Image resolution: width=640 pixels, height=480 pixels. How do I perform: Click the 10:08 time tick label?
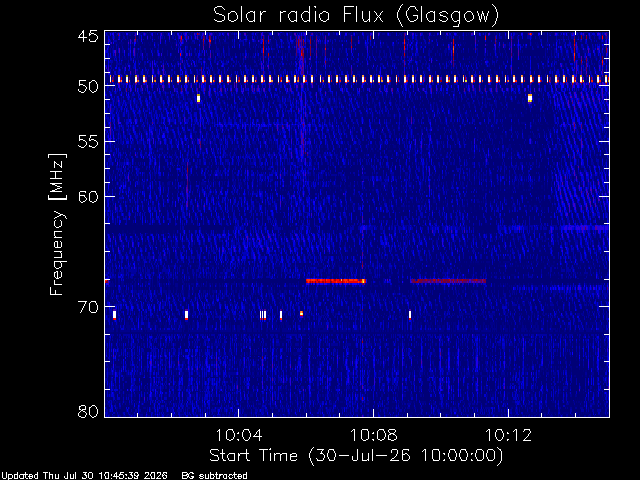point(373,435)
